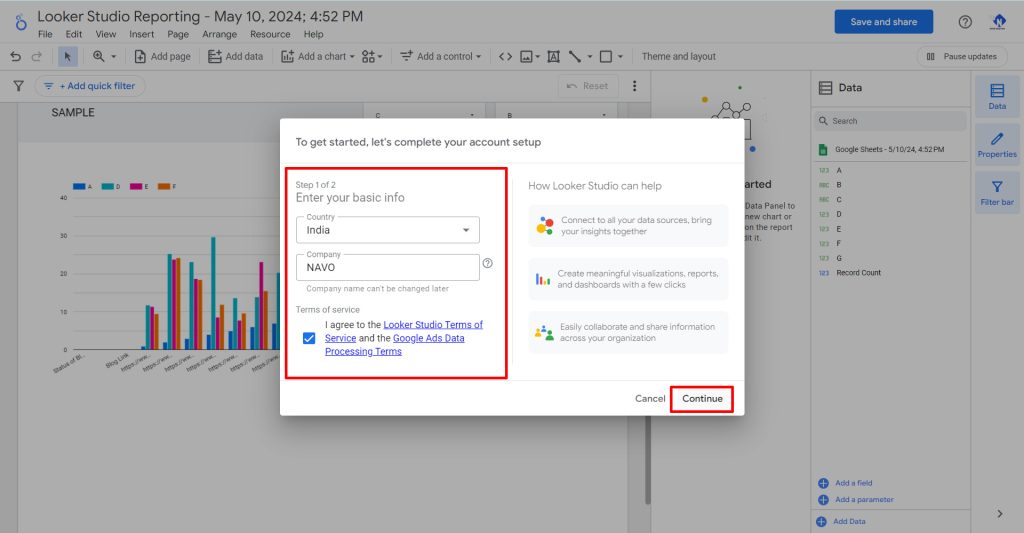Image resolution: width=1024 pixels, height=533 pixels.
Task: Select the text box tool icon
Action: click(553, 57)
